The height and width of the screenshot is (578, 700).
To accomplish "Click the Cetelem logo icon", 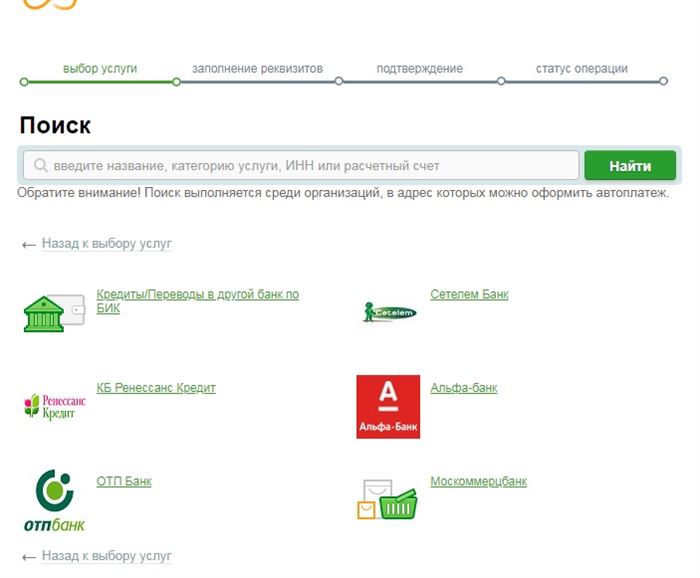I will coord(390,312).
